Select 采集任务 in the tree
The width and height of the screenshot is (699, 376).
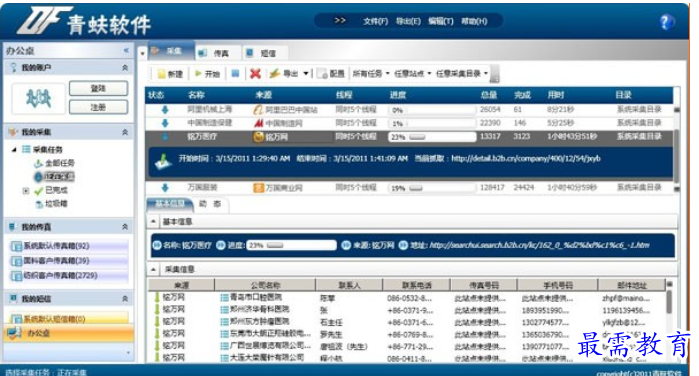click(x=48, y=149)
